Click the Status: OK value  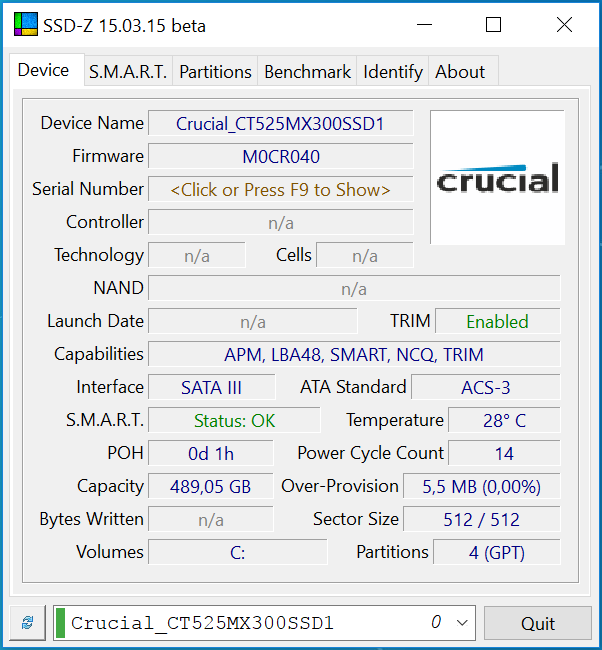click(x=234, y=420)
